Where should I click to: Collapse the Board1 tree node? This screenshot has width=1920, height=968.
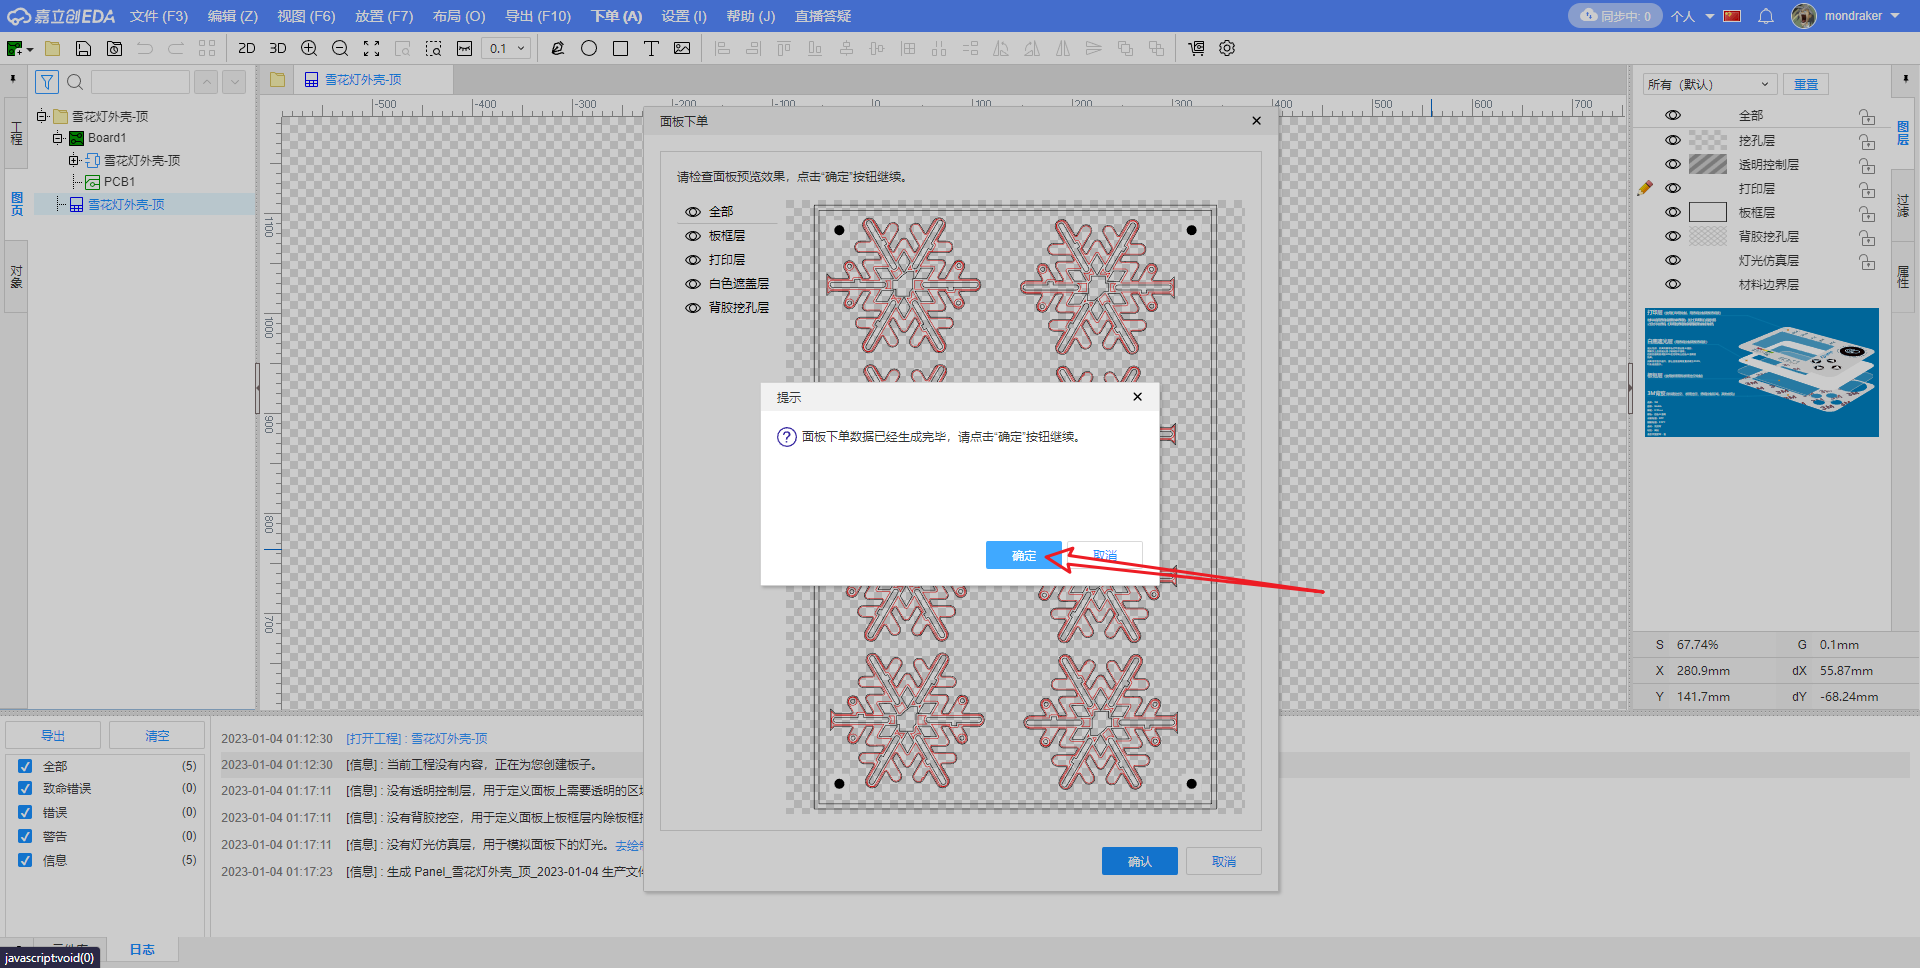[58, 138]
